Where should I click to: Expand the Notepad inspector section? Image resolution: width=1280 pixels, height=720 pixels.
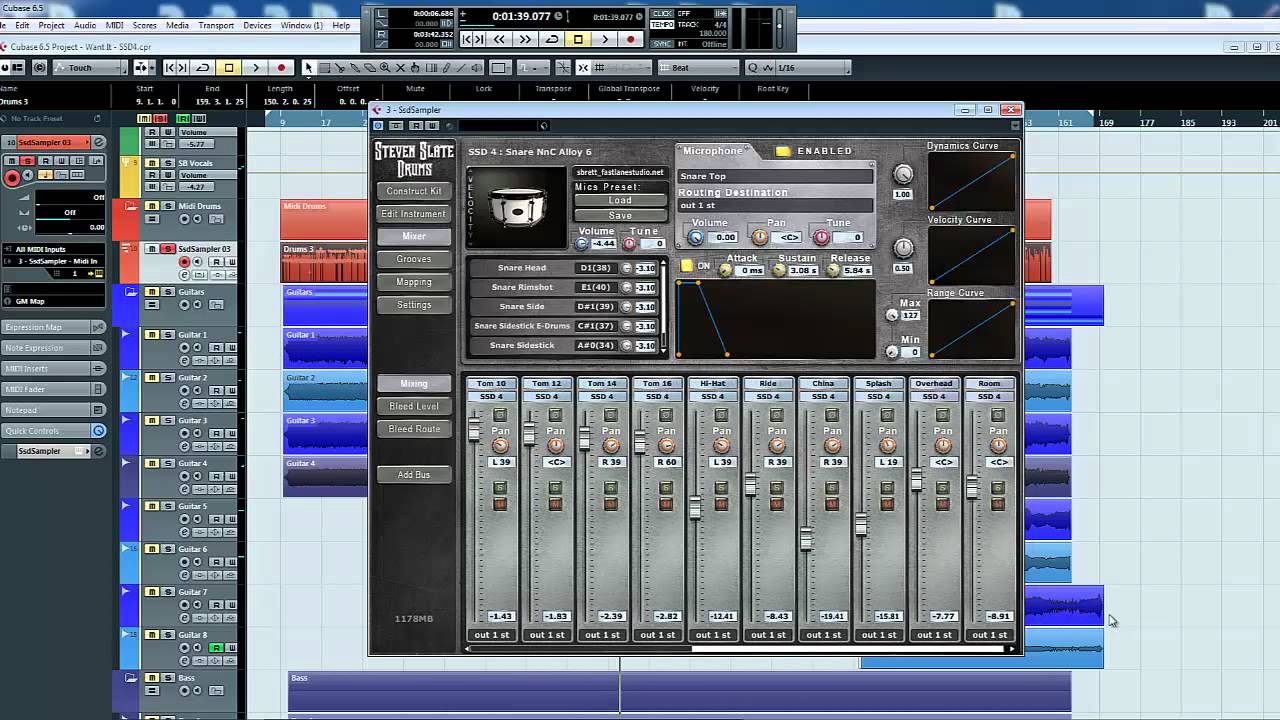coord(54,410)
